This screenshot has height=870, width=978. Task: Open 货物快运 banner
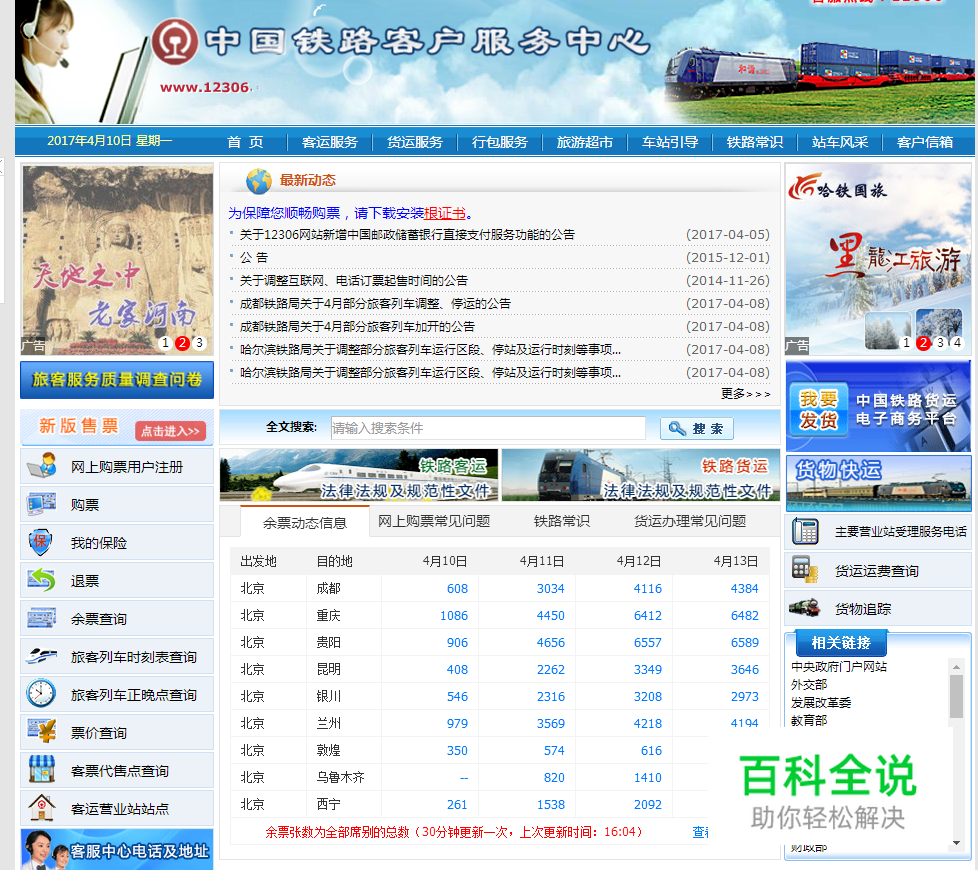click(878, 483)
